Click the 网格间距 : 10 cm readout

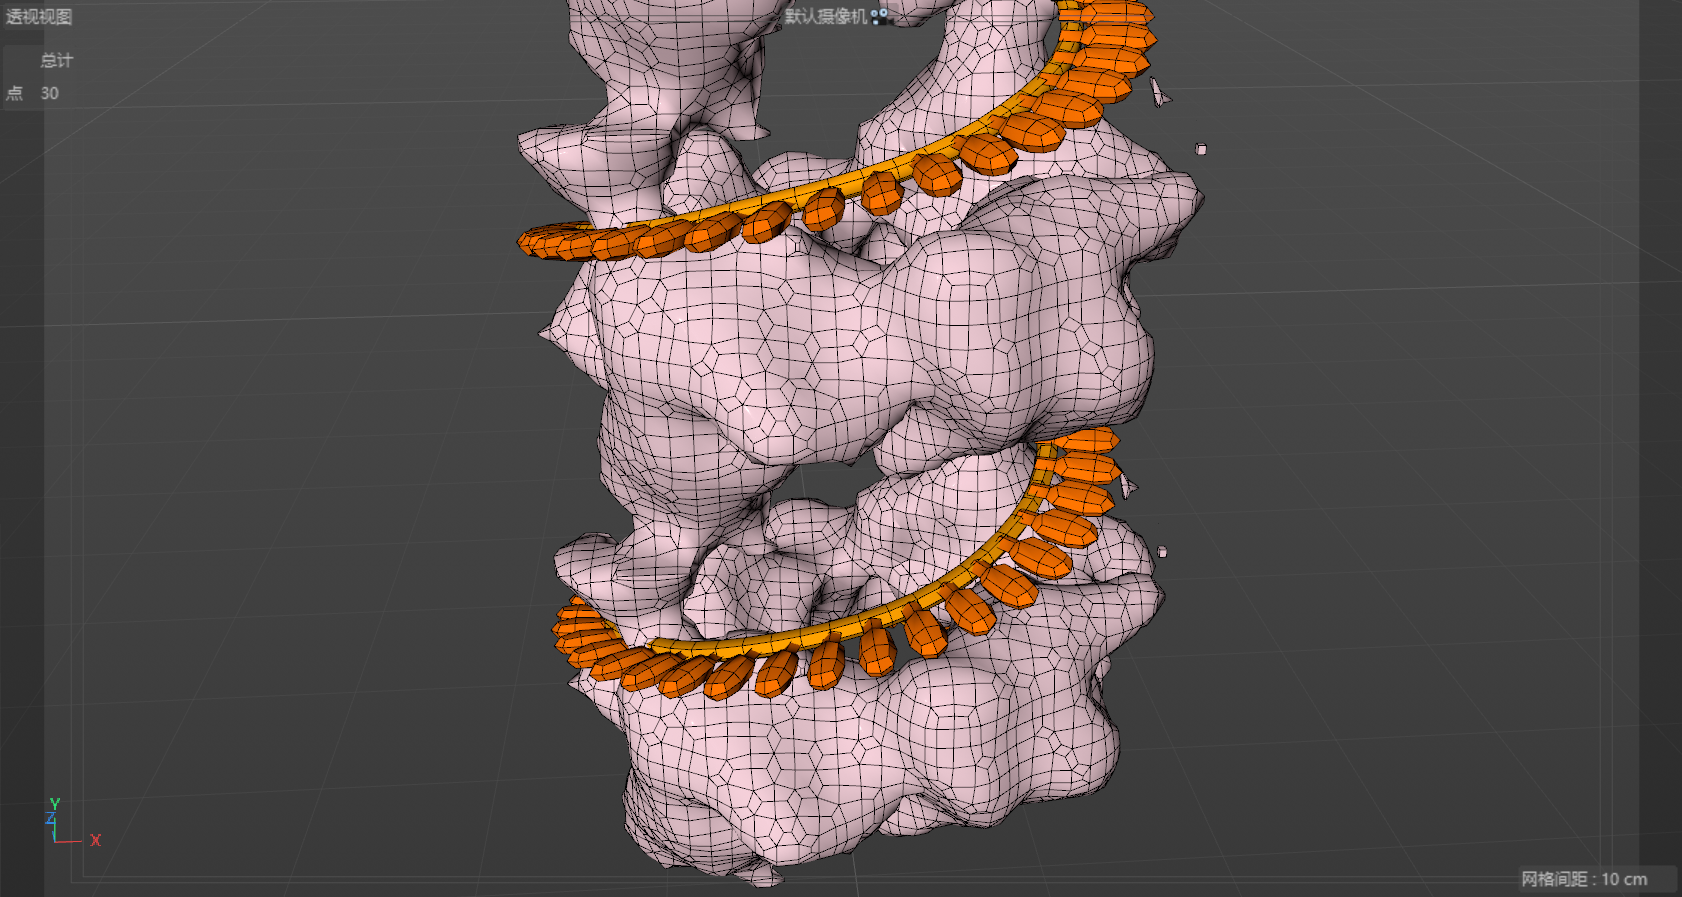pos(1584,879)
